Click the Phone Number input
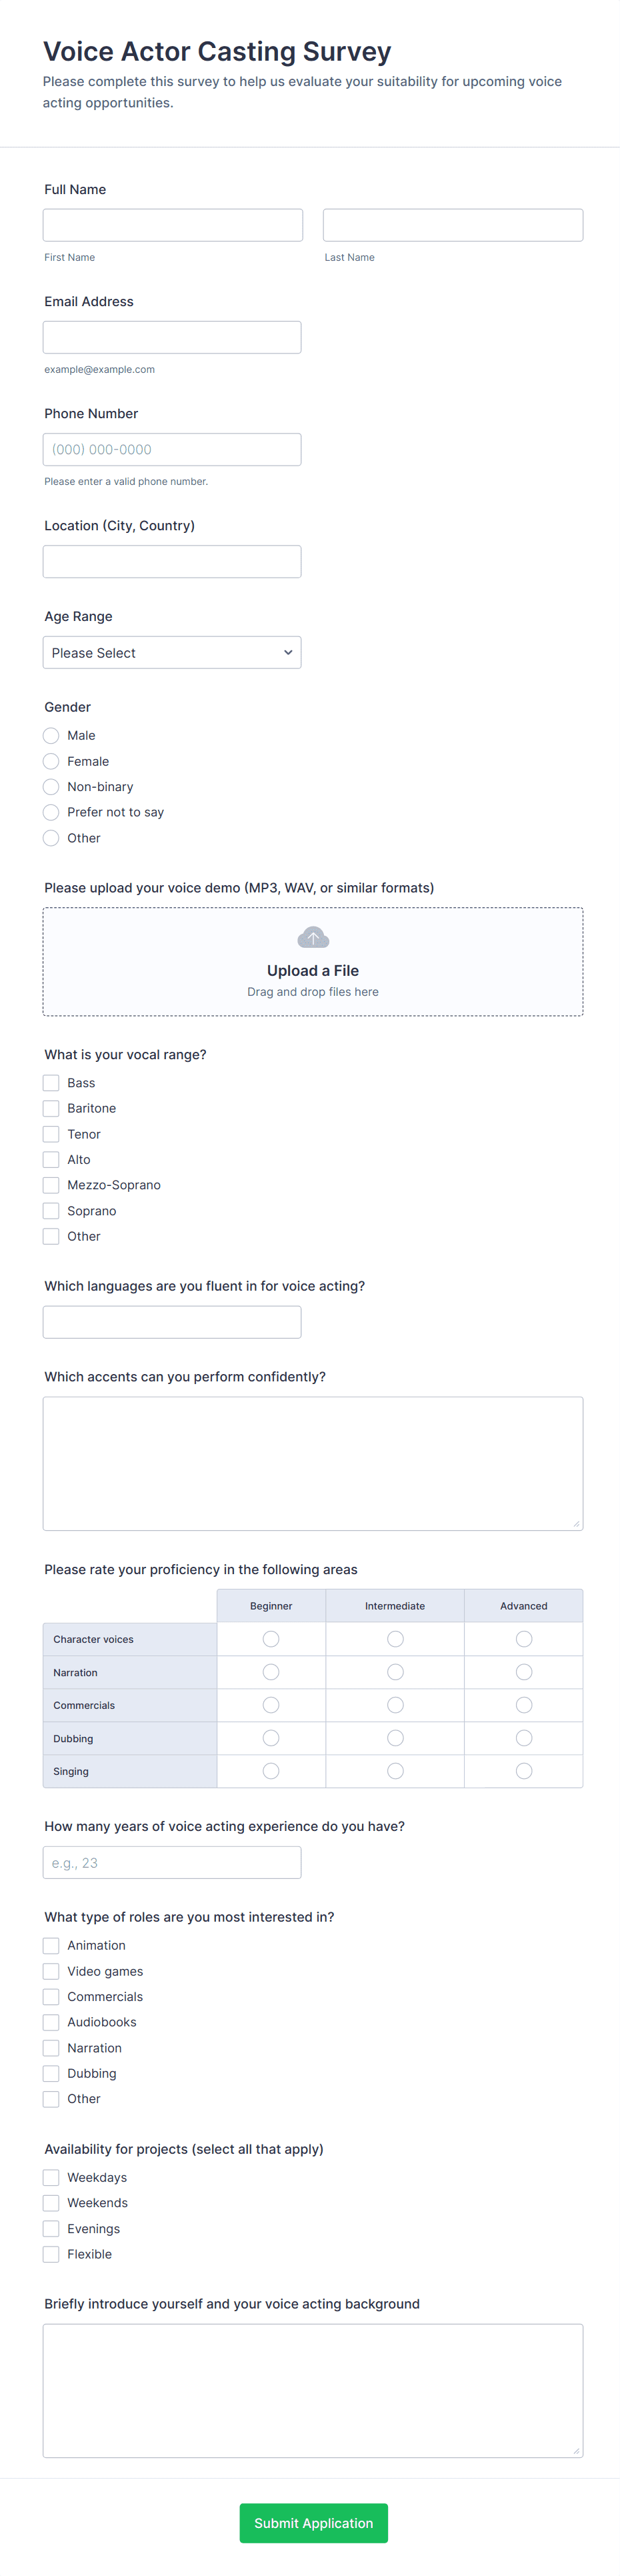620x2576 pixels. [x=172, y=449]
